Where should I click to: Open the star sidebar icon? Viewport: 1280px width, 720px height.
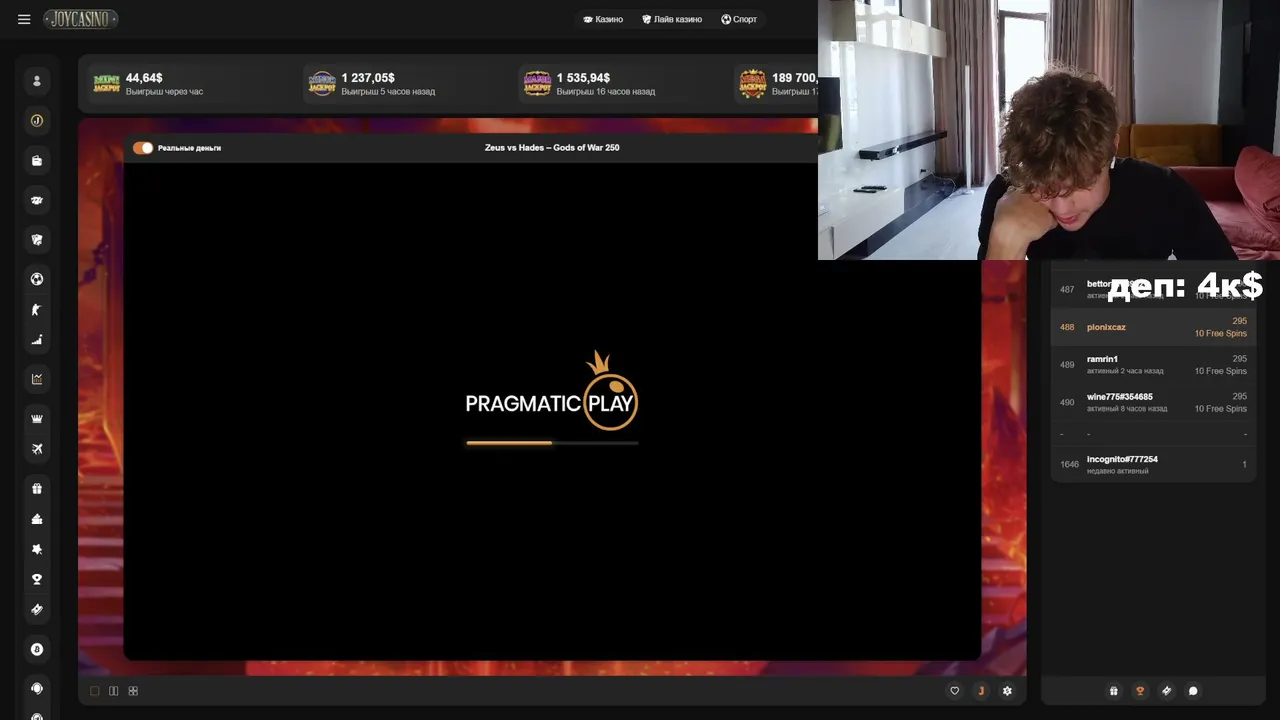(x=37, y=549)
